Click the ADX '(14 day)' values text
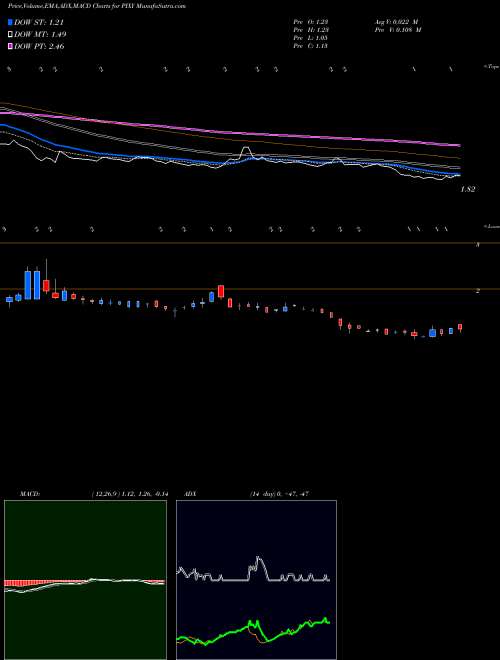 coord(280,494)
